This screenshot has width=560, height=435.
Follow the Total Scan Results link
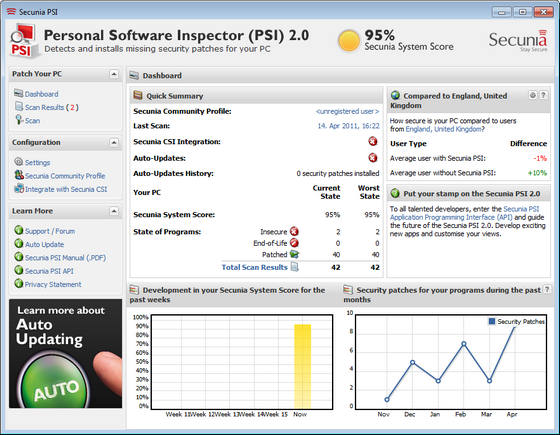254,267
